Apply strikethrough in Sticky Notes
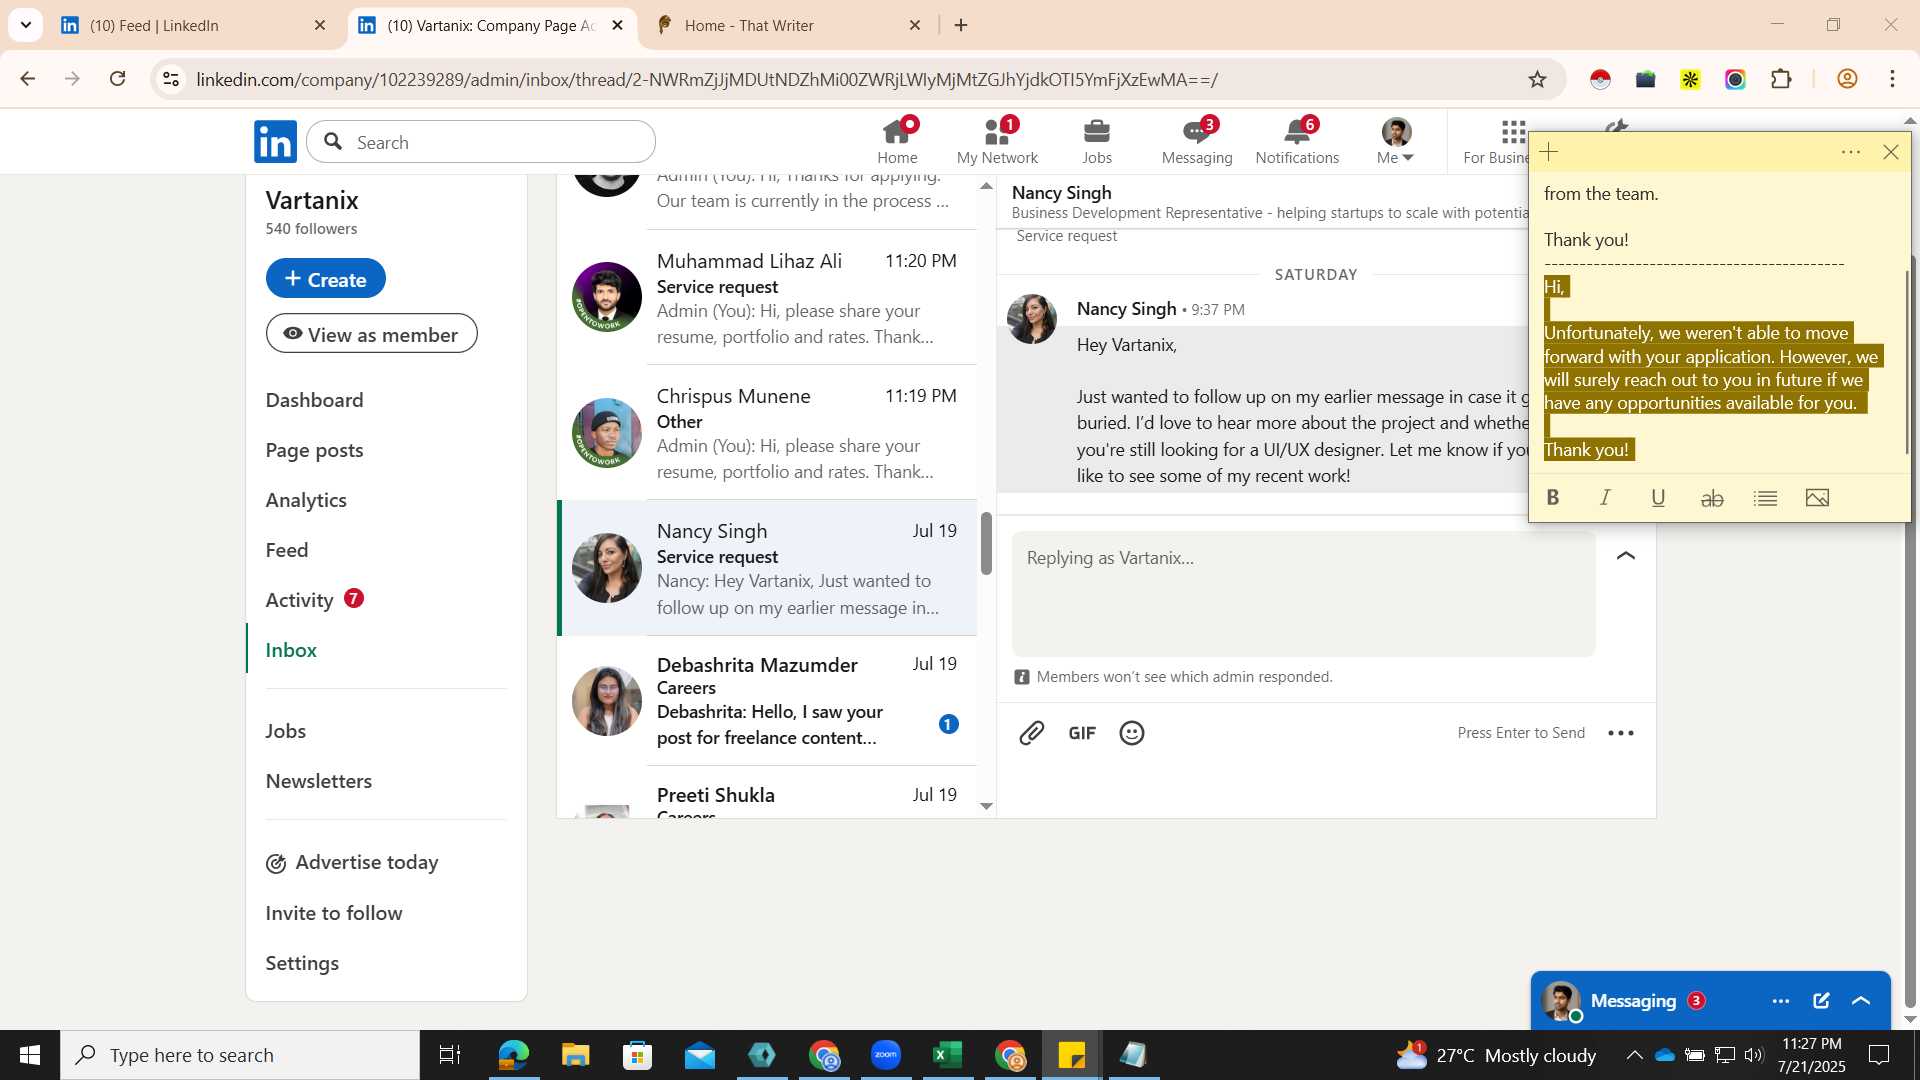The height and width of the screenshot is (1080, 1920). (x=1712, y=498)
